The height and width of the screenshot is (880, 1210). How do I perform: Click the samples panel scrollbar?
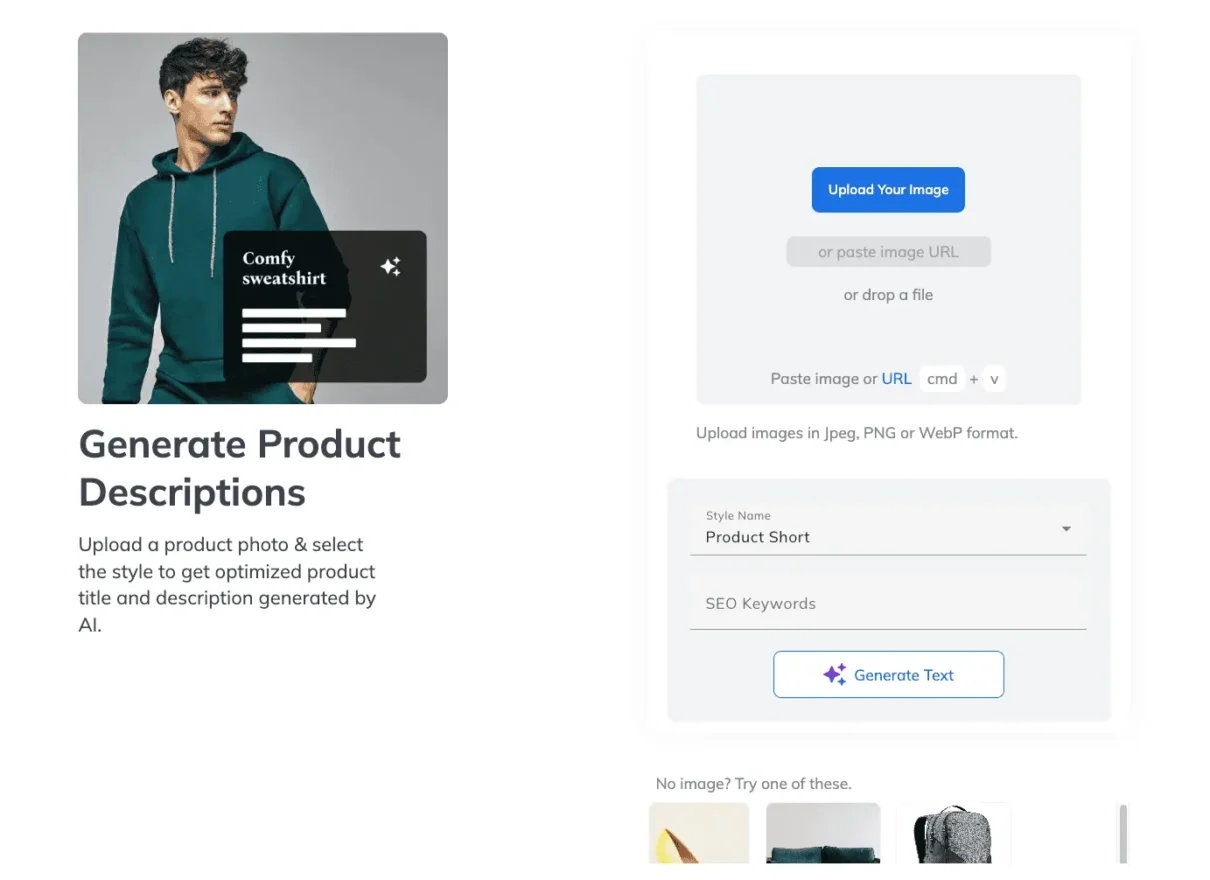tap(1122, 833)
